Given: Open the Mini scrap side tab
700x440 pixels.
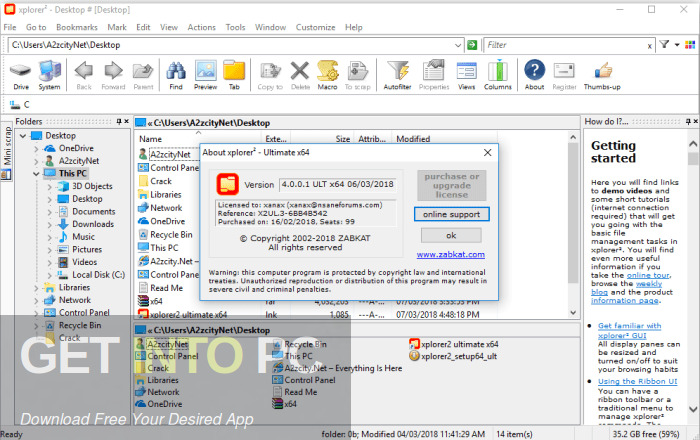Looking at the screenshot, I should pyautogui.click(x=7, y=153).
